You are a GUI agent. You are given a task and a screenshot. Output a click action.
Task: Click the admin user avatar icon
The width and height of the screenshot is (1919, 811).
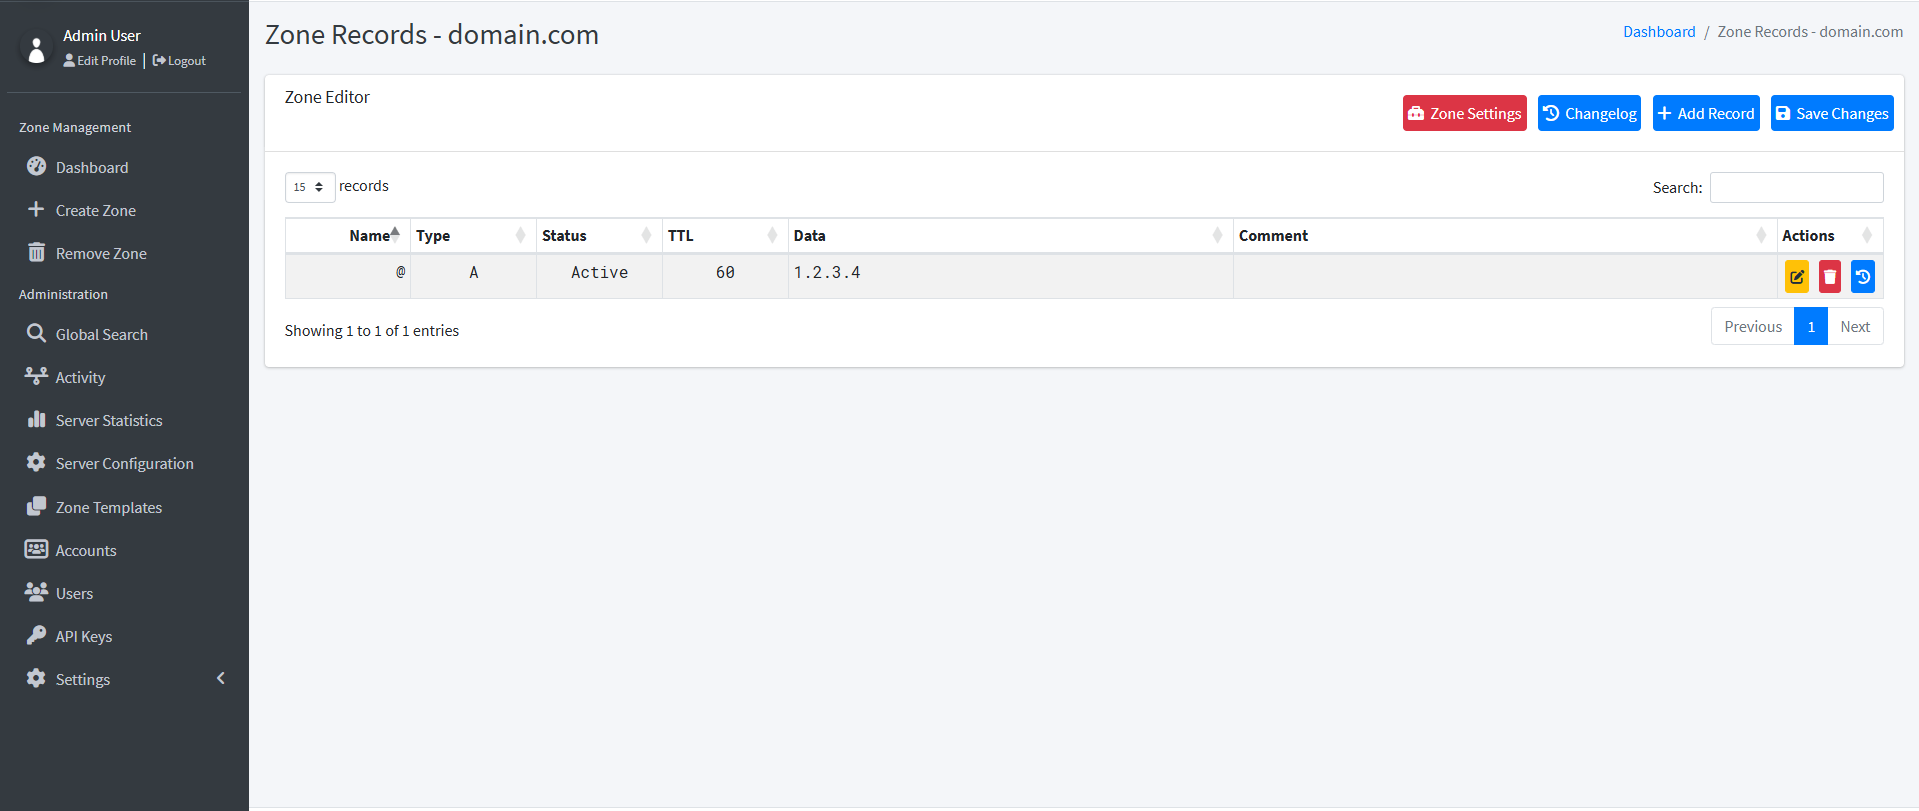pos(36,49)
